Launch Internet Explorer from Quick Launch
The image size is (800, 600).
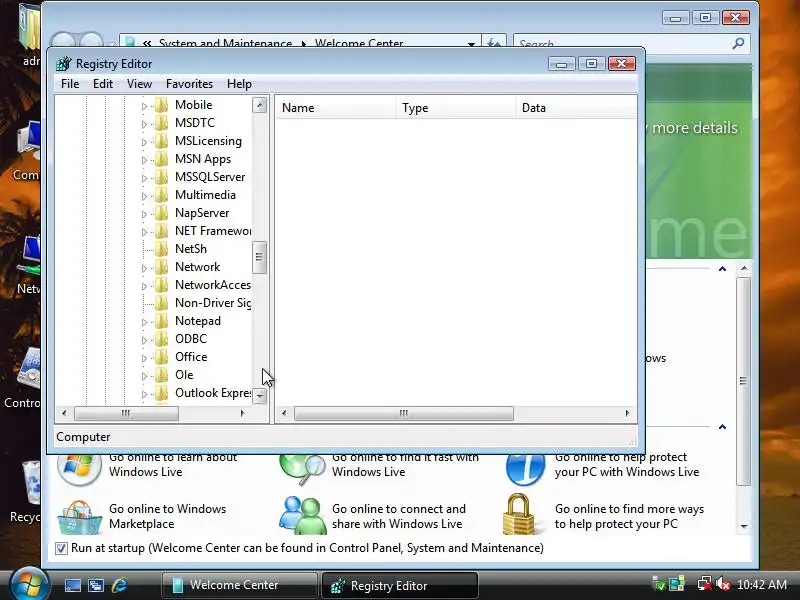point(119,585)
